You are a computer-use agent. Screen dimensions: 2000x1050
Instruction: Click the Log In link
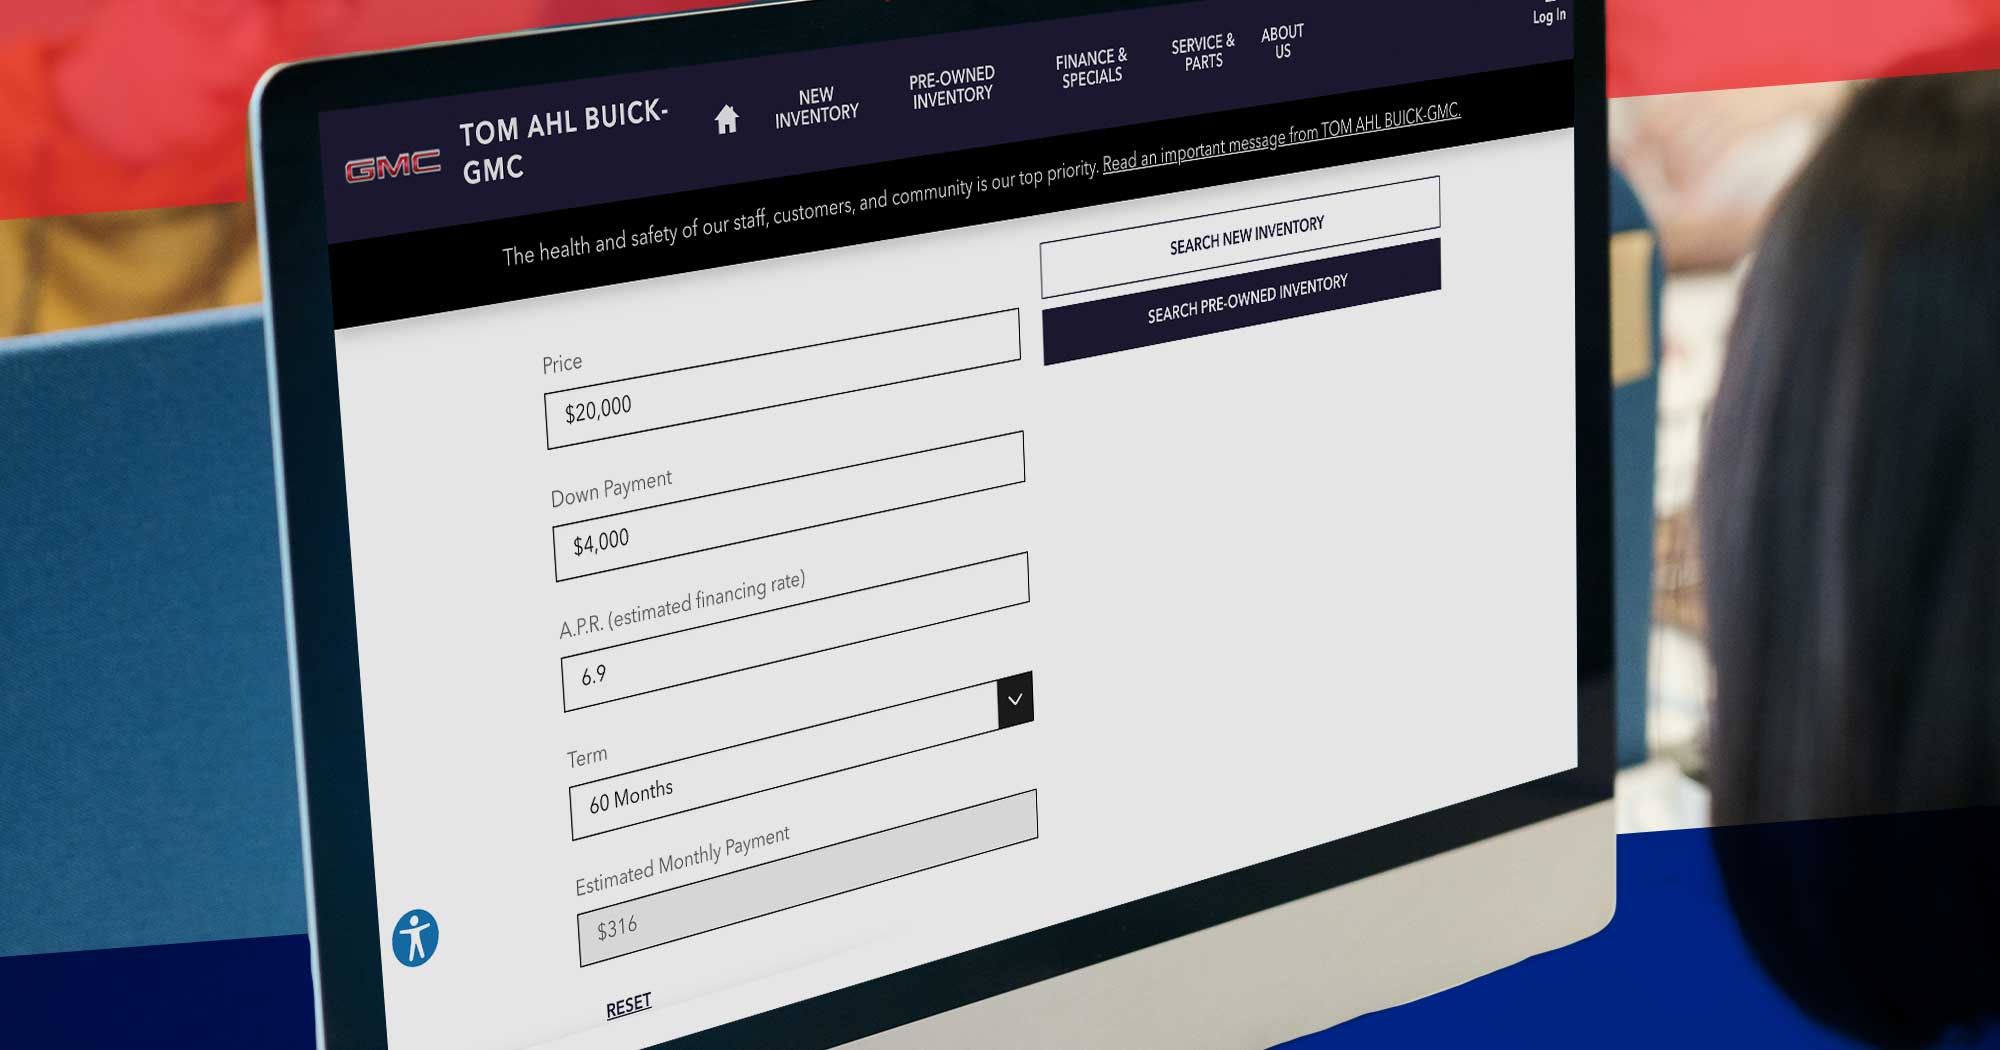pos(1548,16)
